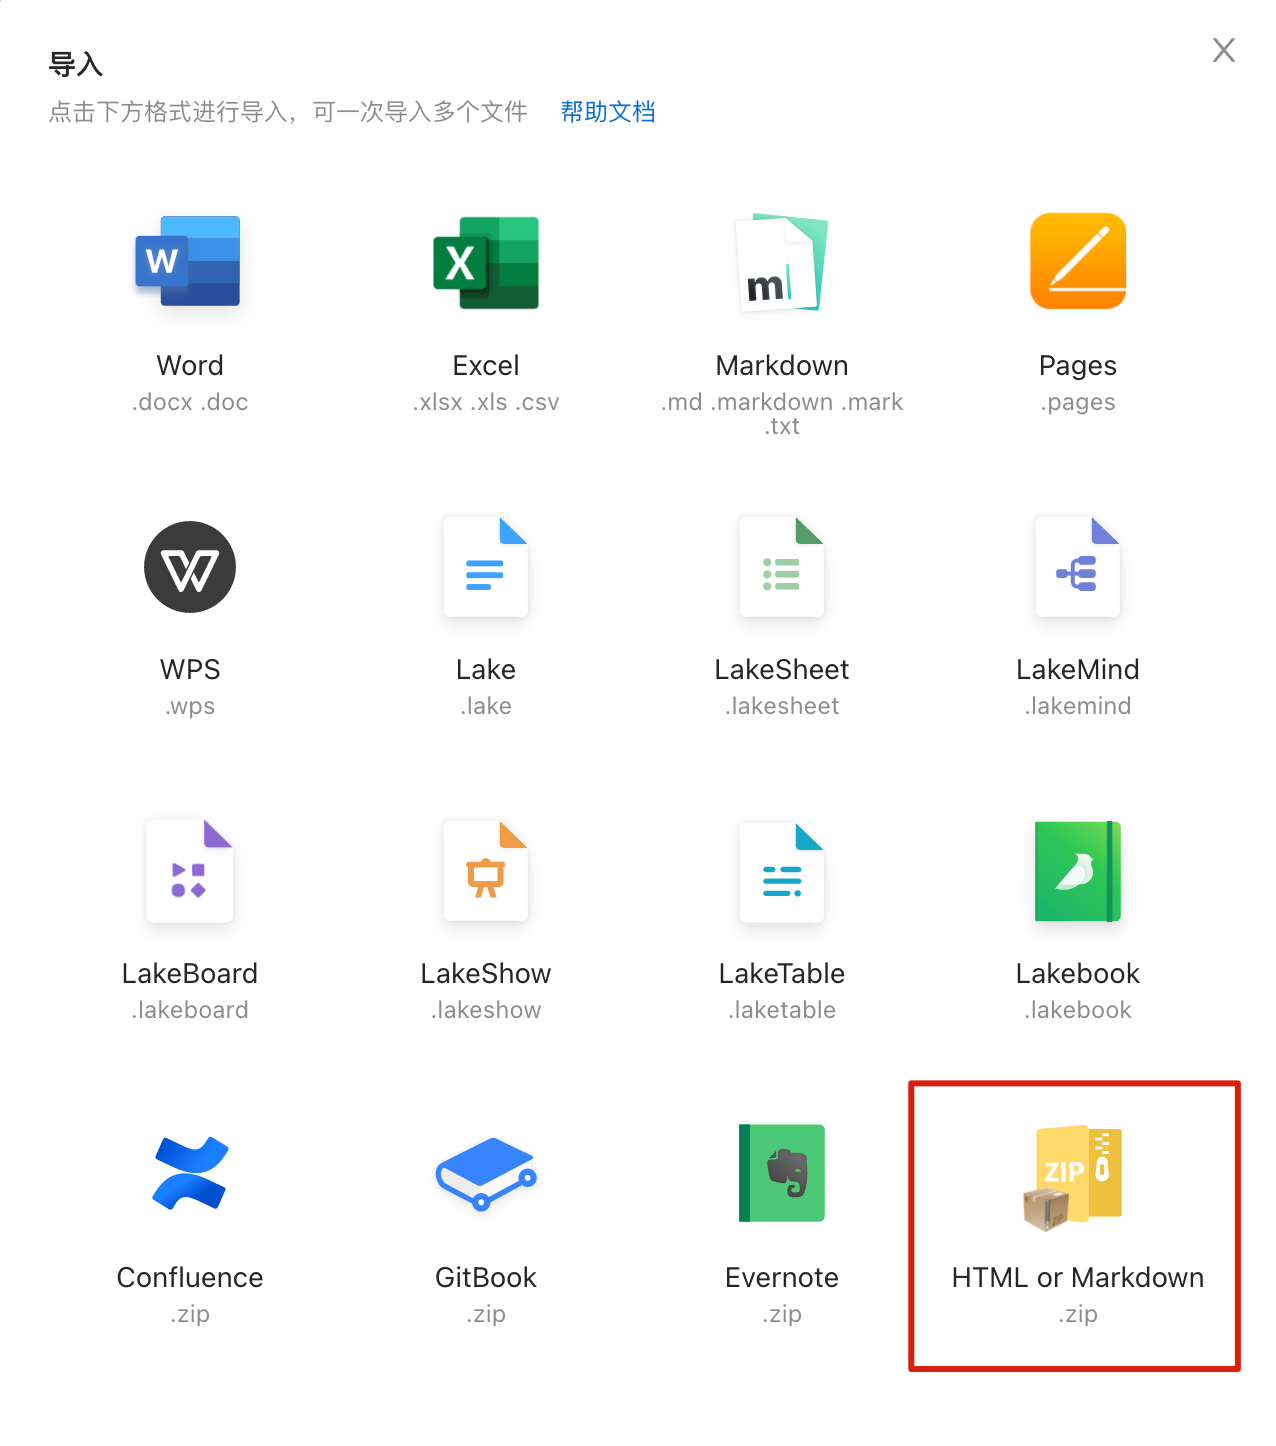Pick the Markdown file icon
Viewport: 1276px width, 1446px height.
[x=782, y=262]
